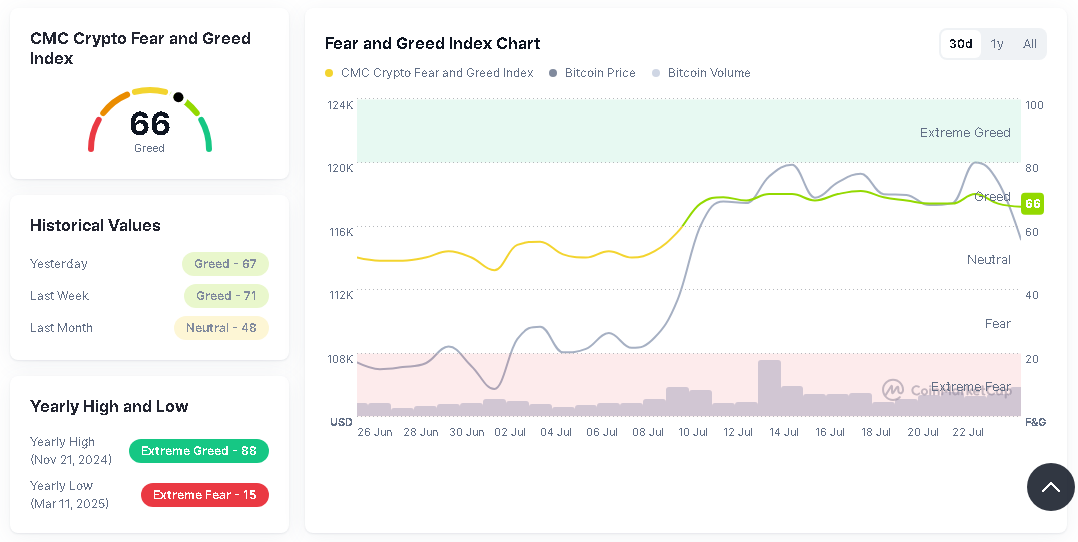Click the Greed - 71 last week badge
This screenshot has height=542, width=1078.
coord(226,296)
